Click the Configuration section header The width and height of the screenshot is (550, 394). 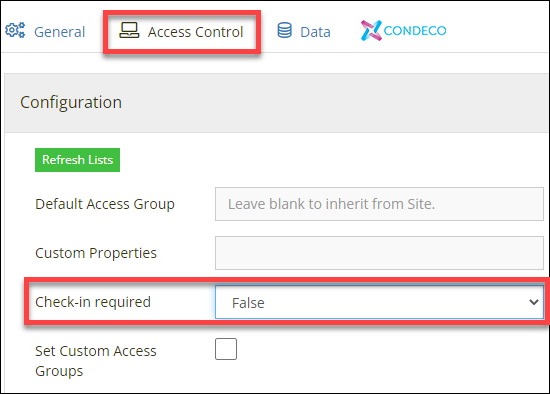[71, 102]
